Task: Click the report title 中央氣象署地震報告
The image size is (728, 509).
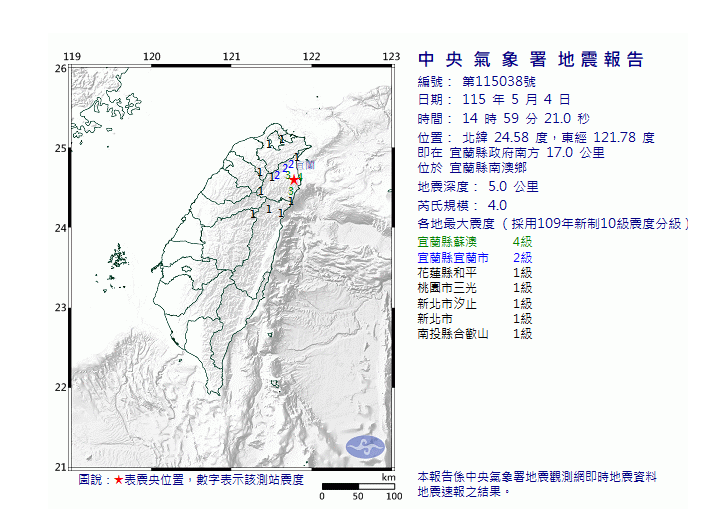Action: 531,59
